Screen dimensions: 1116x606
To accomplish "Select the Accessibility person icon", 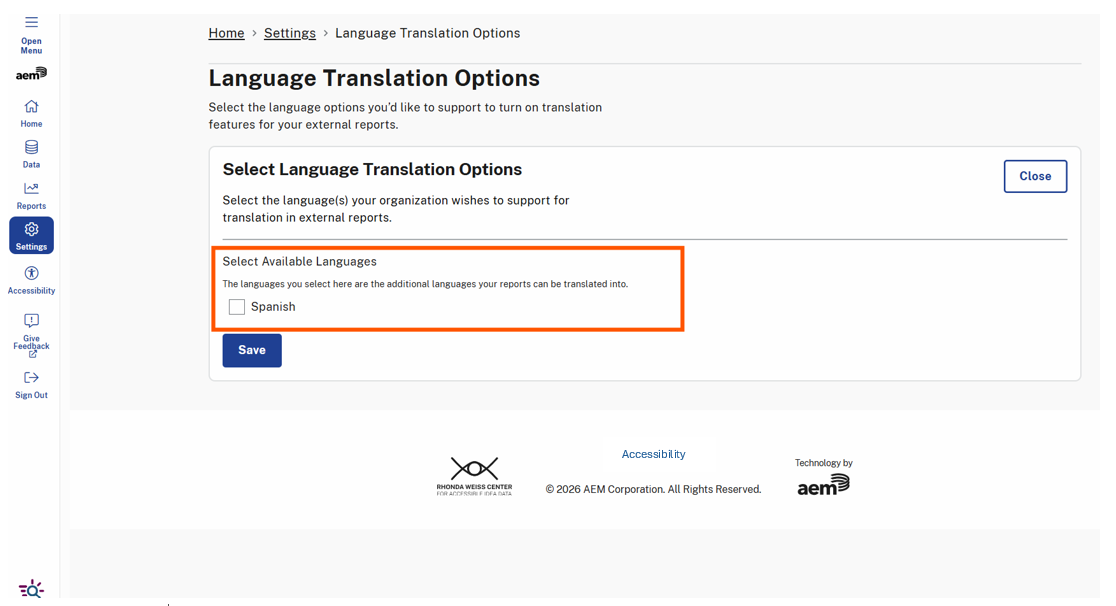I will tap(31, 274).
